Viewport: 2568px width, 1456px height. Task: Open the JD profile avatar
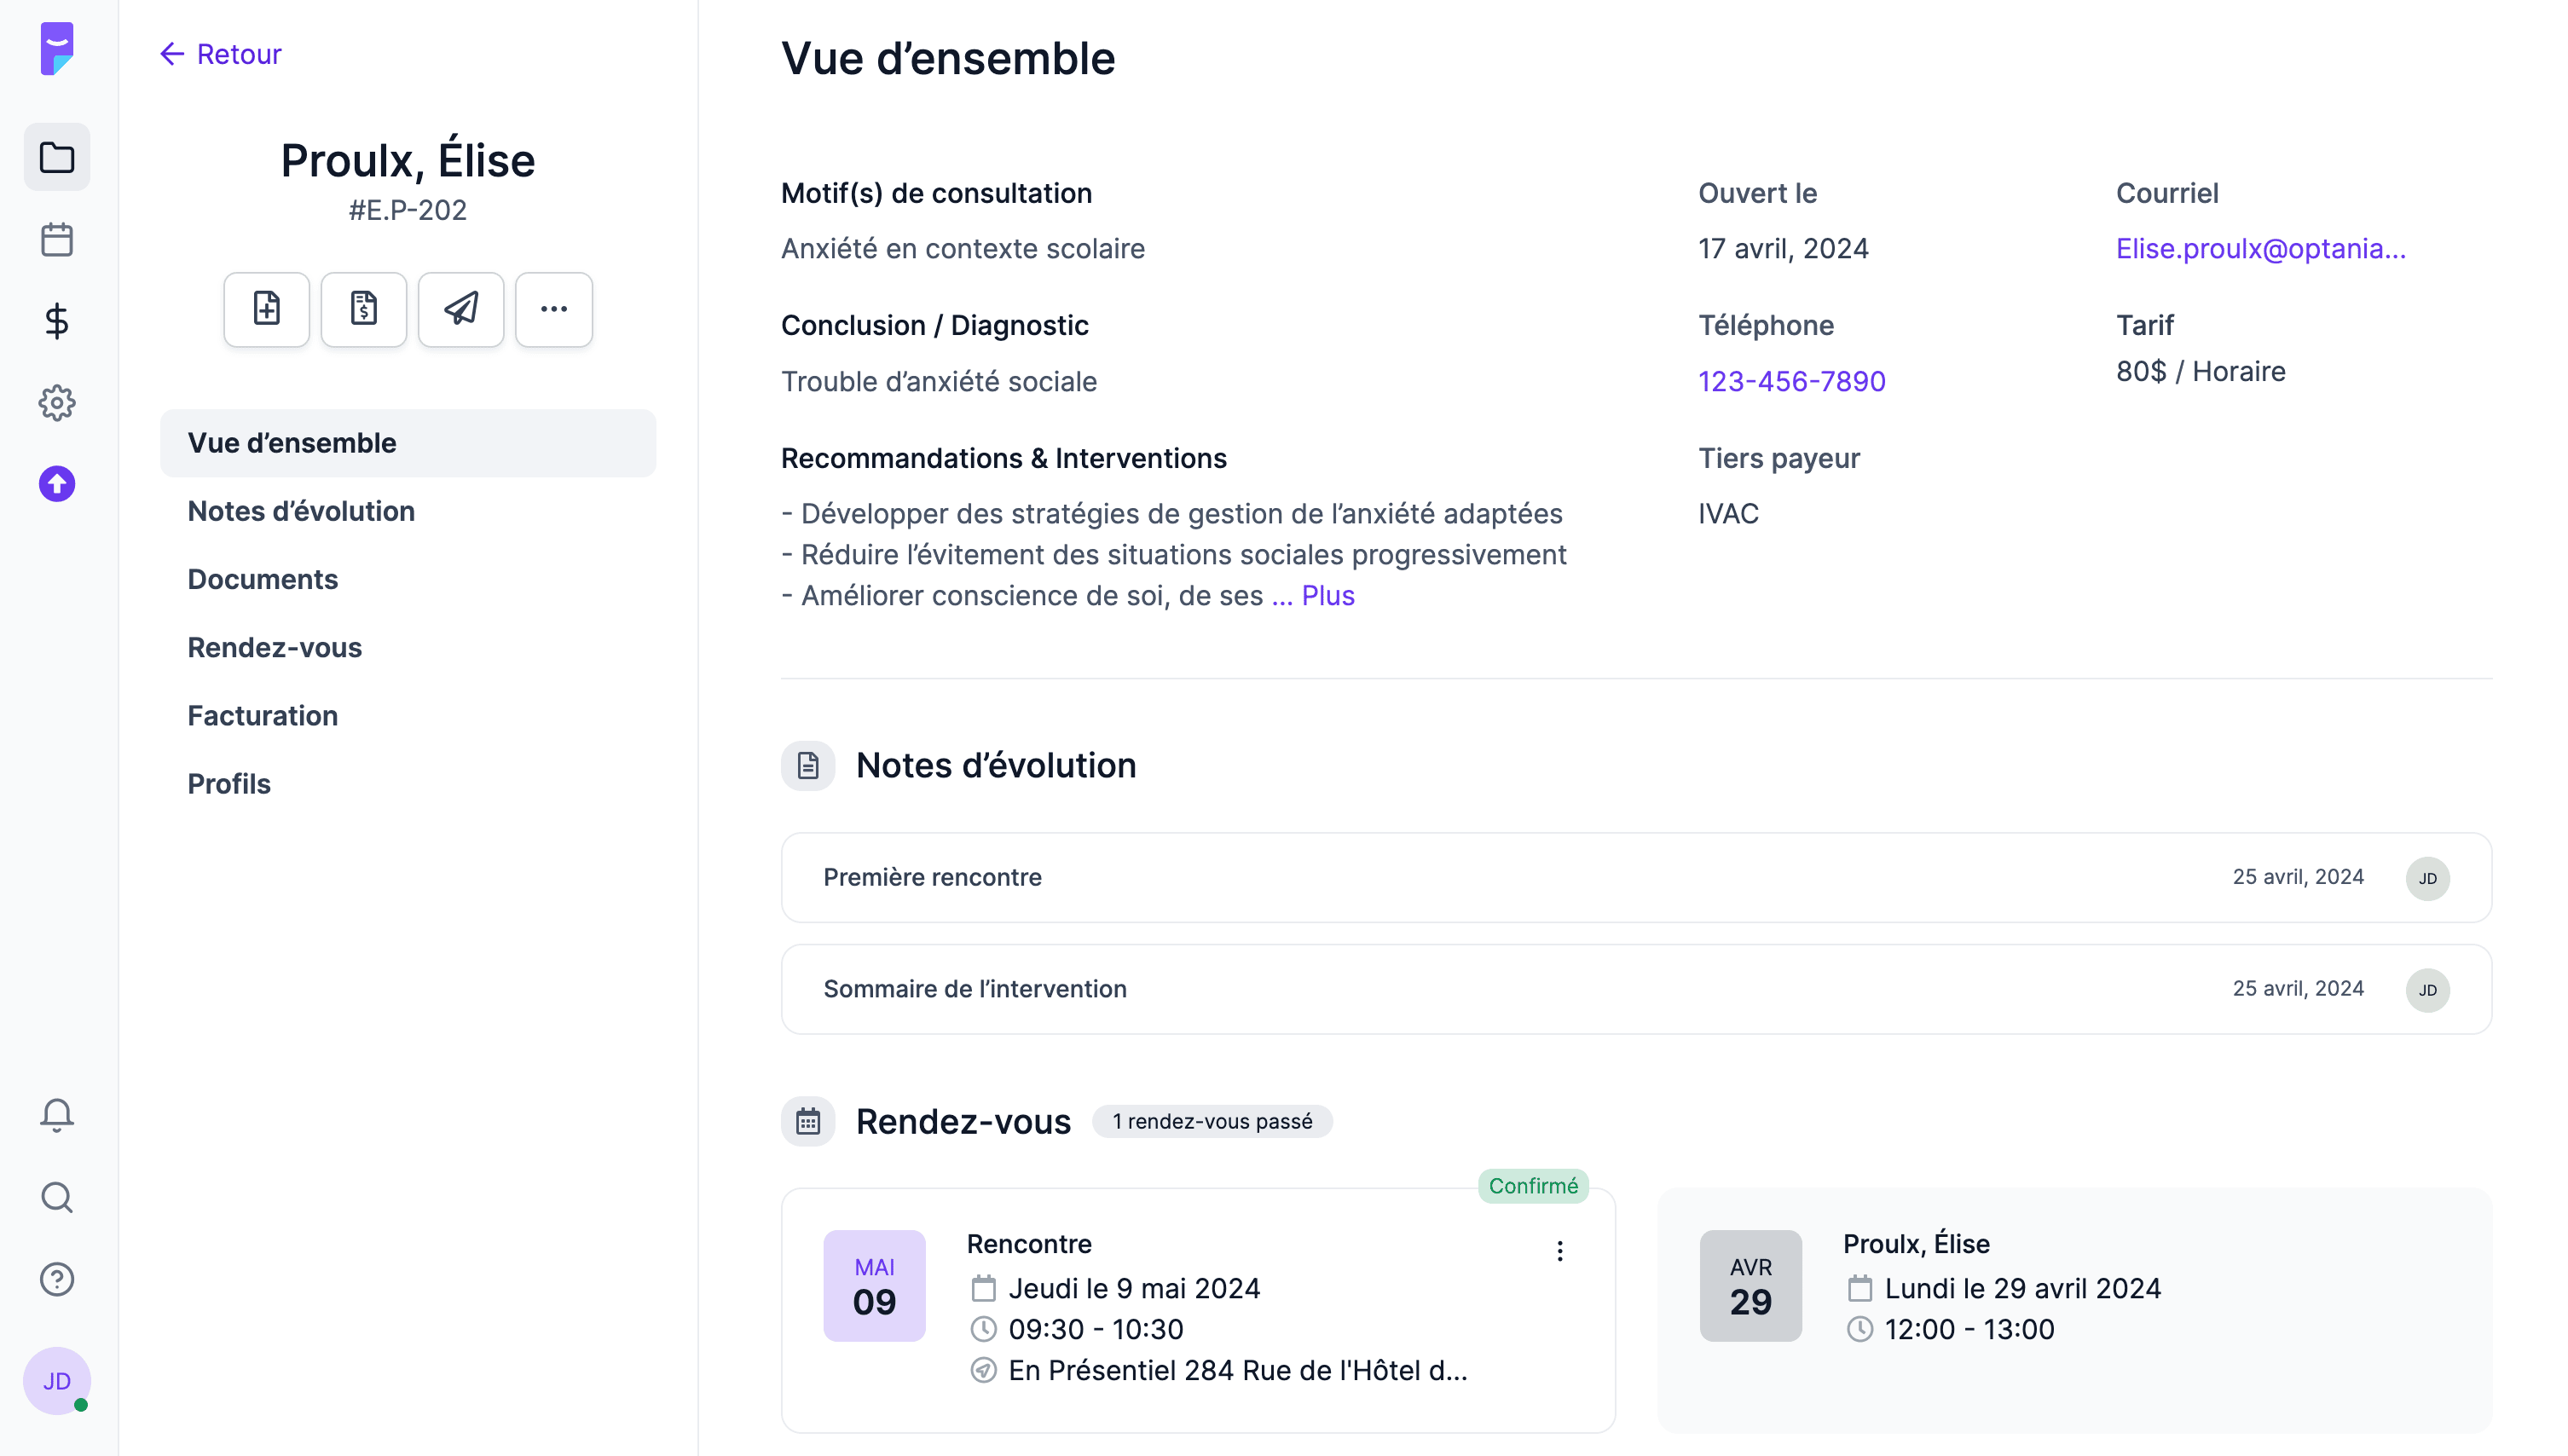[57, 1381]
